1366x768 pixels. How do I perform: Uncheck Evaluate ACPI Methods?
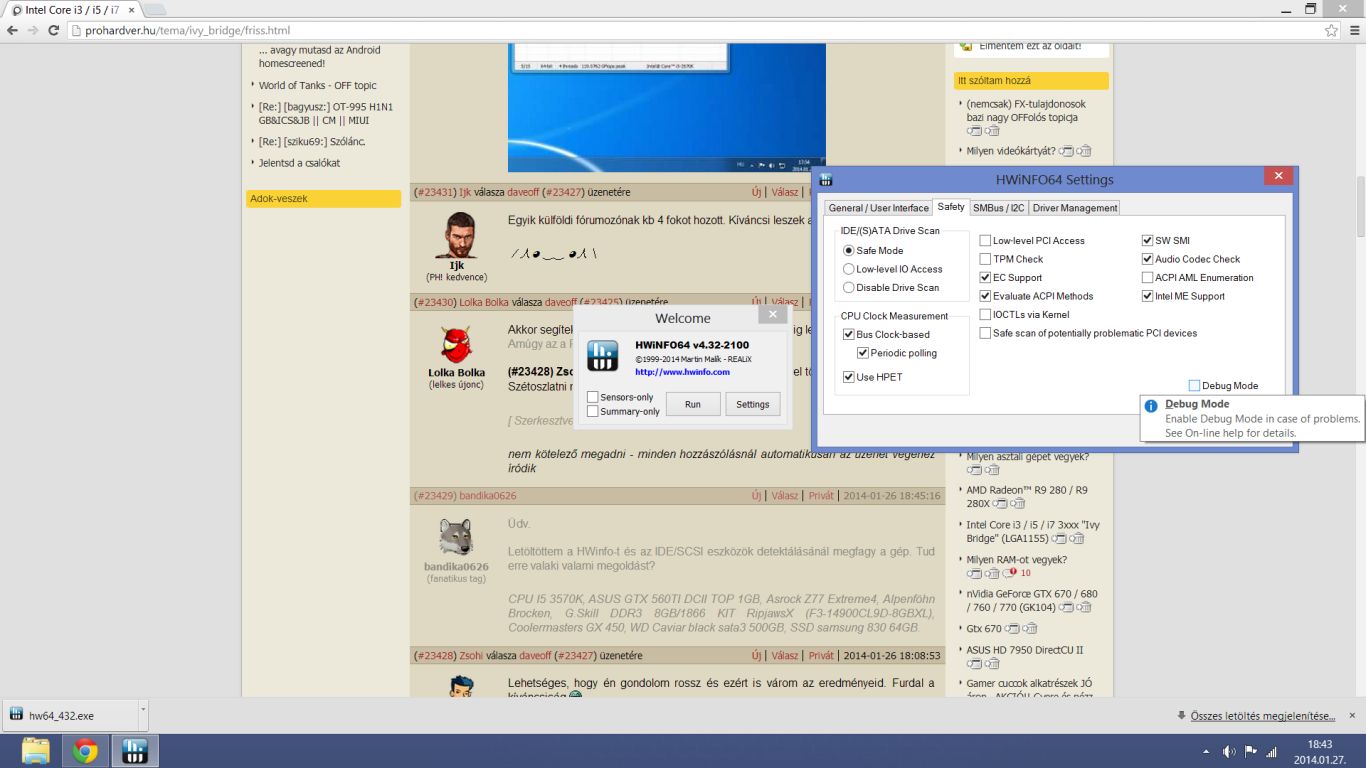click(x=985, y=296)
